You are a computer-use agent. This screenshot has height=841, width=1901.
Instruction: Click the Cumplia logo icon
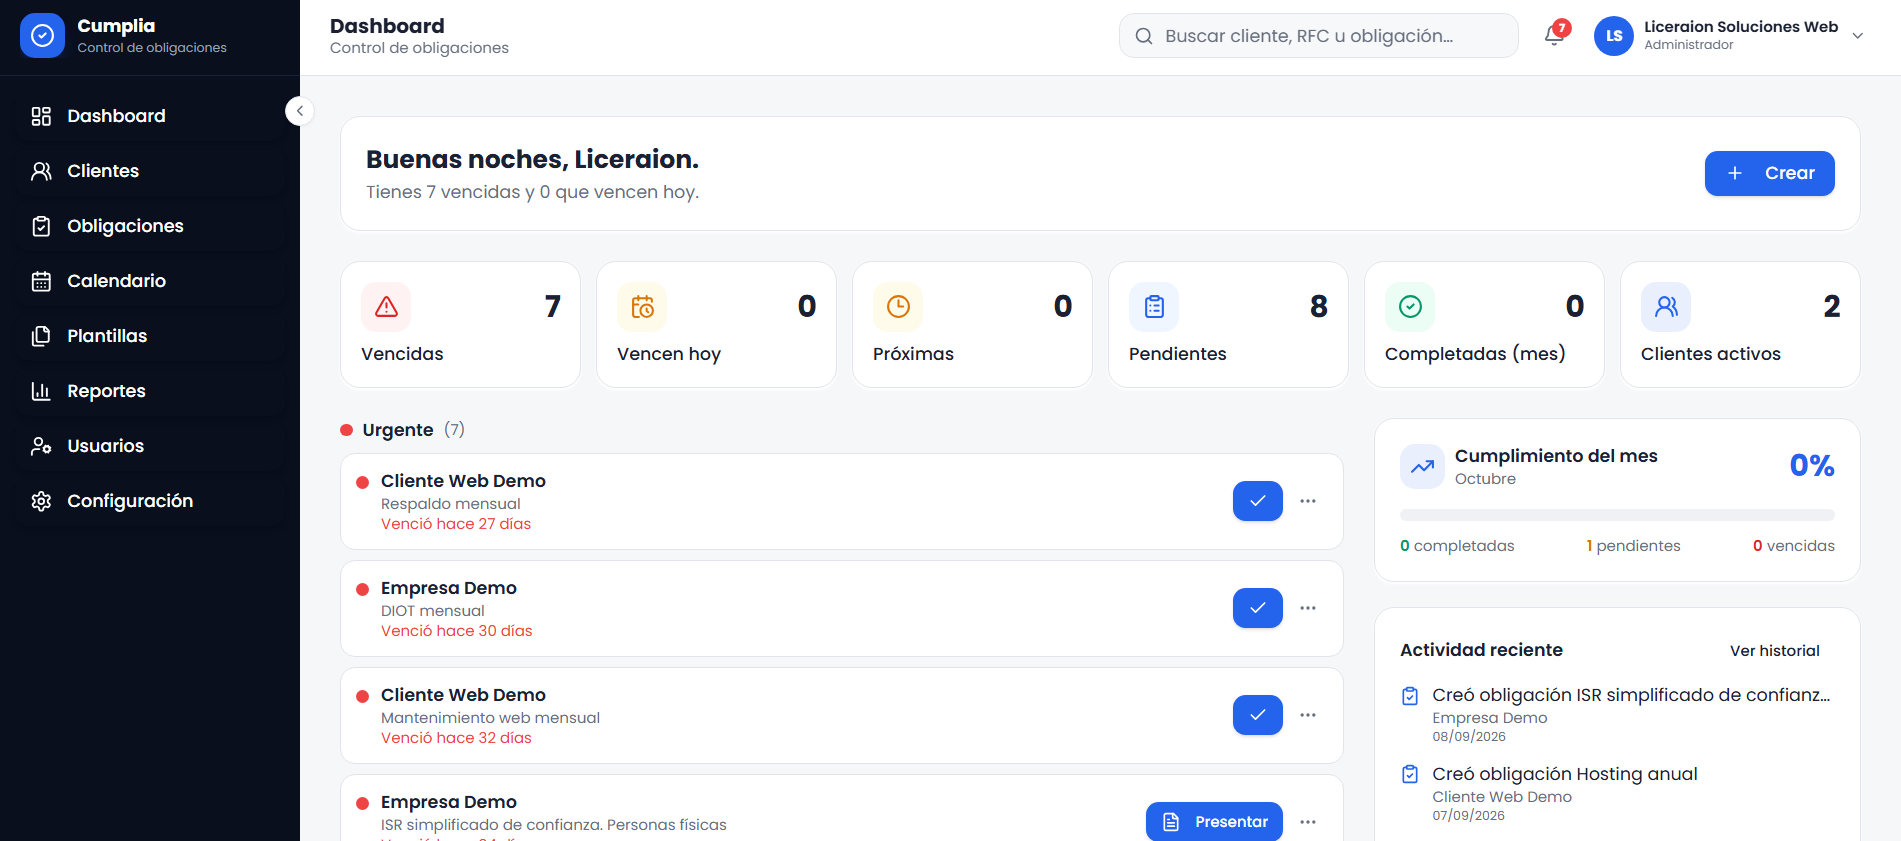click(42, 36)
